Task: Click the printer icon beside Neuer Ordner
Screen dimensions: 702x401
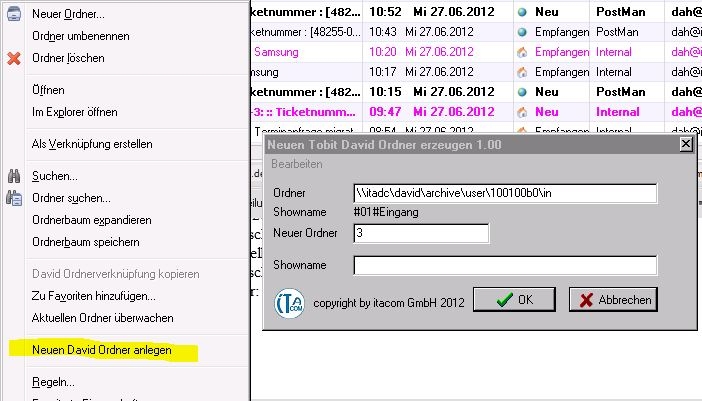Action: coord(14,13)
